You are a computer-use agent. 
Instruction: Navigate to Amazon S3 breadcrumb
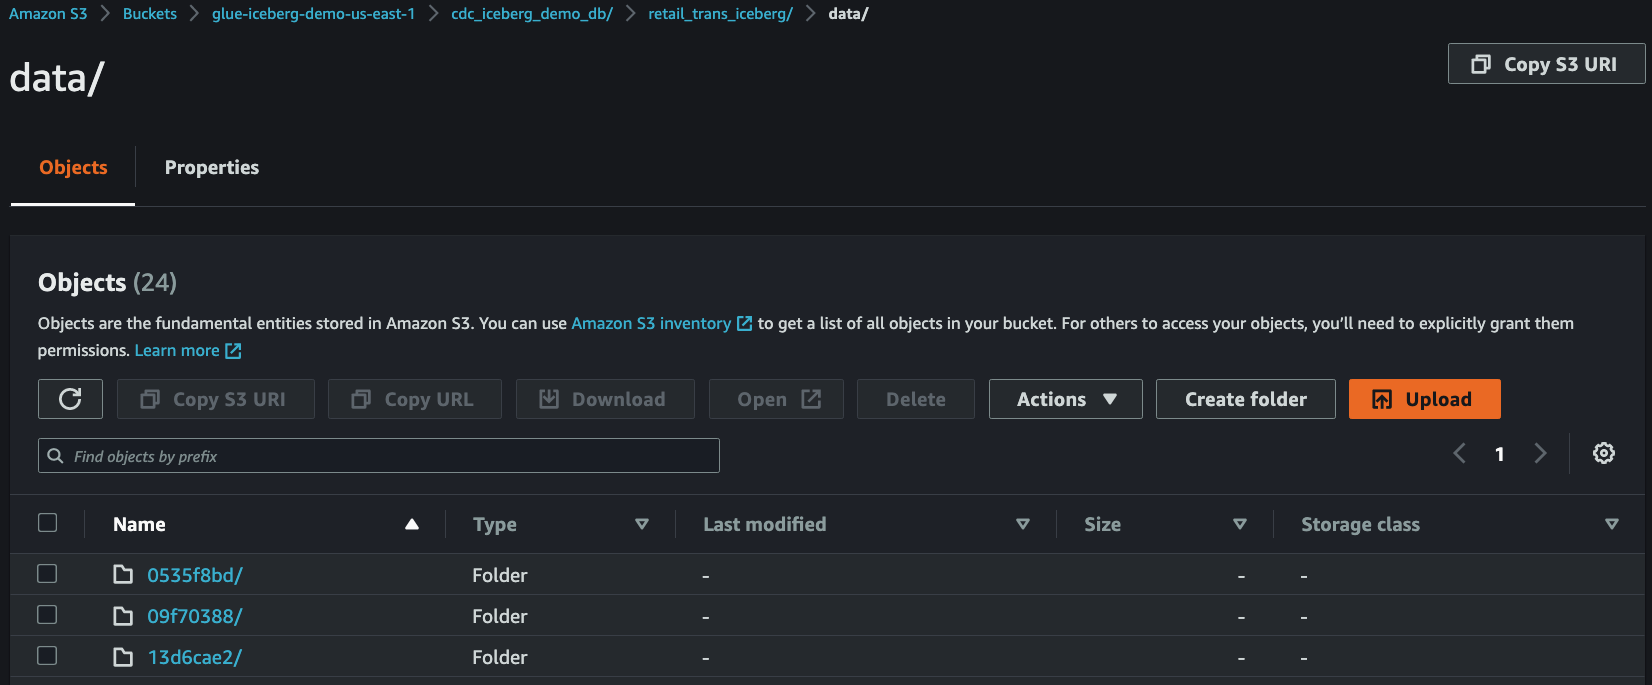pos(48,14)
